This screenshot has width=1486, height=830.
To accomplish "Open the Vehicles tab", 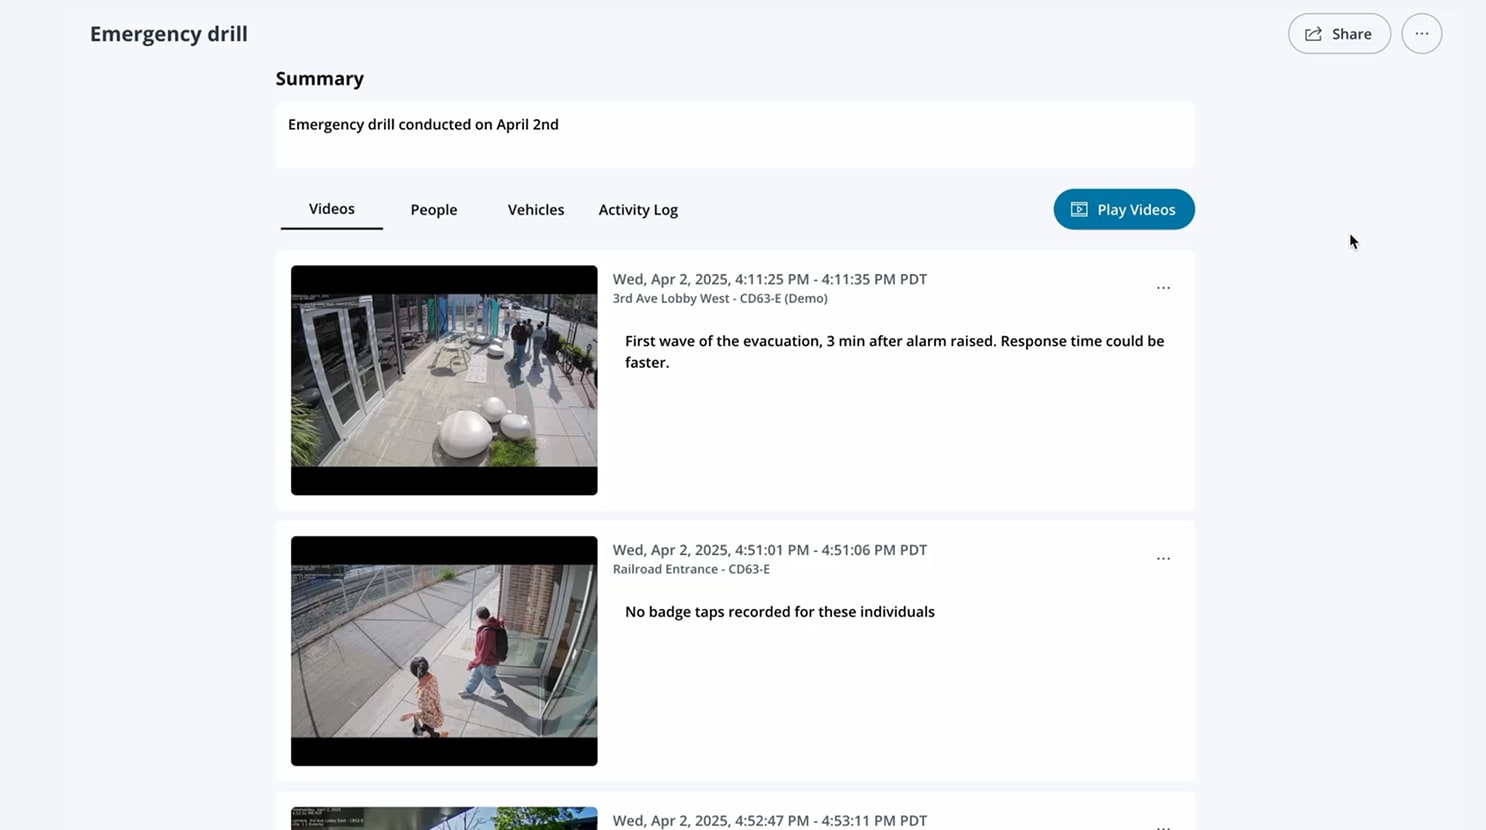I will [536, 210].
